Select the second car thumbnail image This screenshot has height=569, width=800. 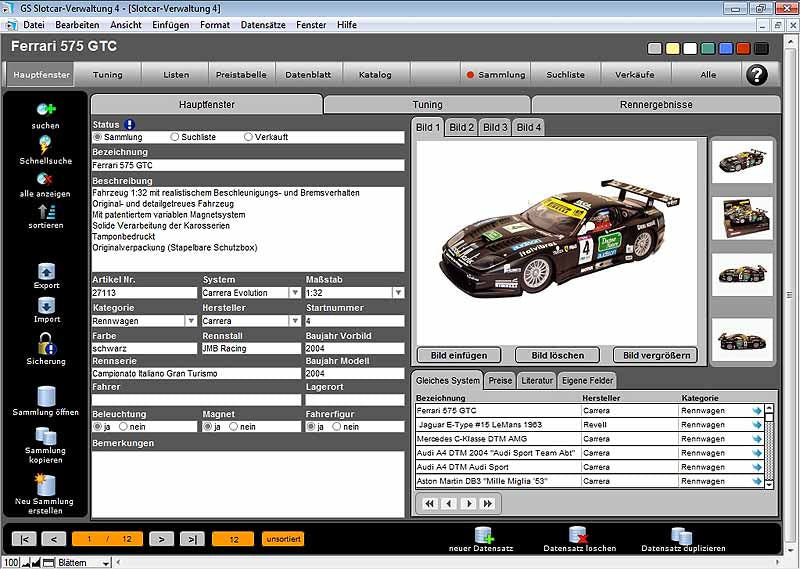coord(741,216)
